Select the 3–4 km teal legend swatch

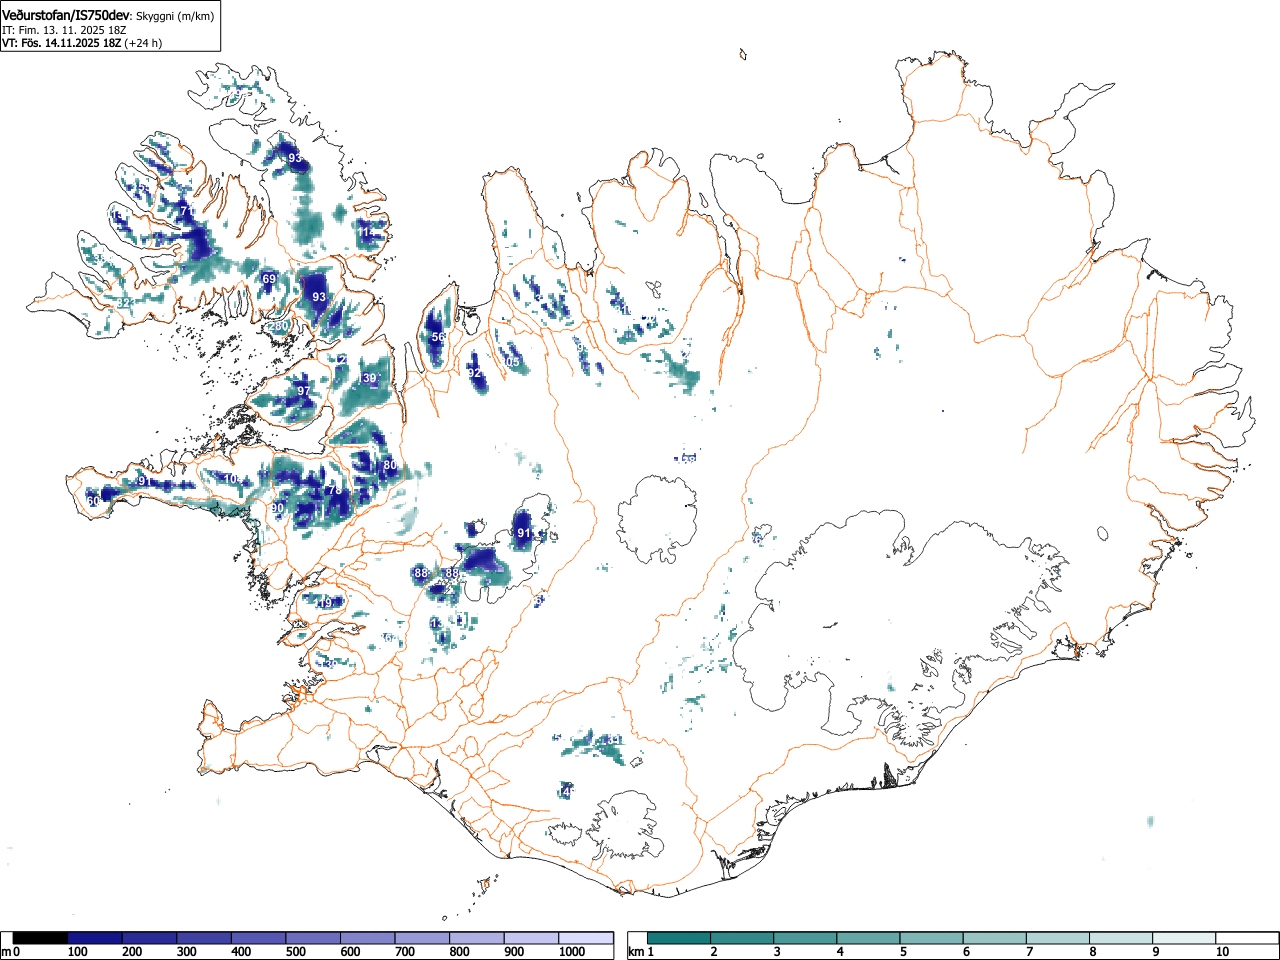[805, 938]
